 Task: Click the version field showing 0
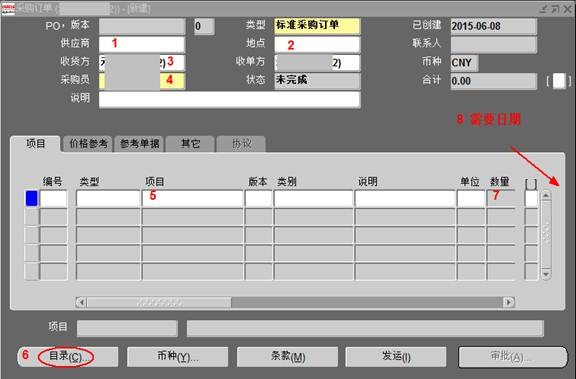pos(204,26)
